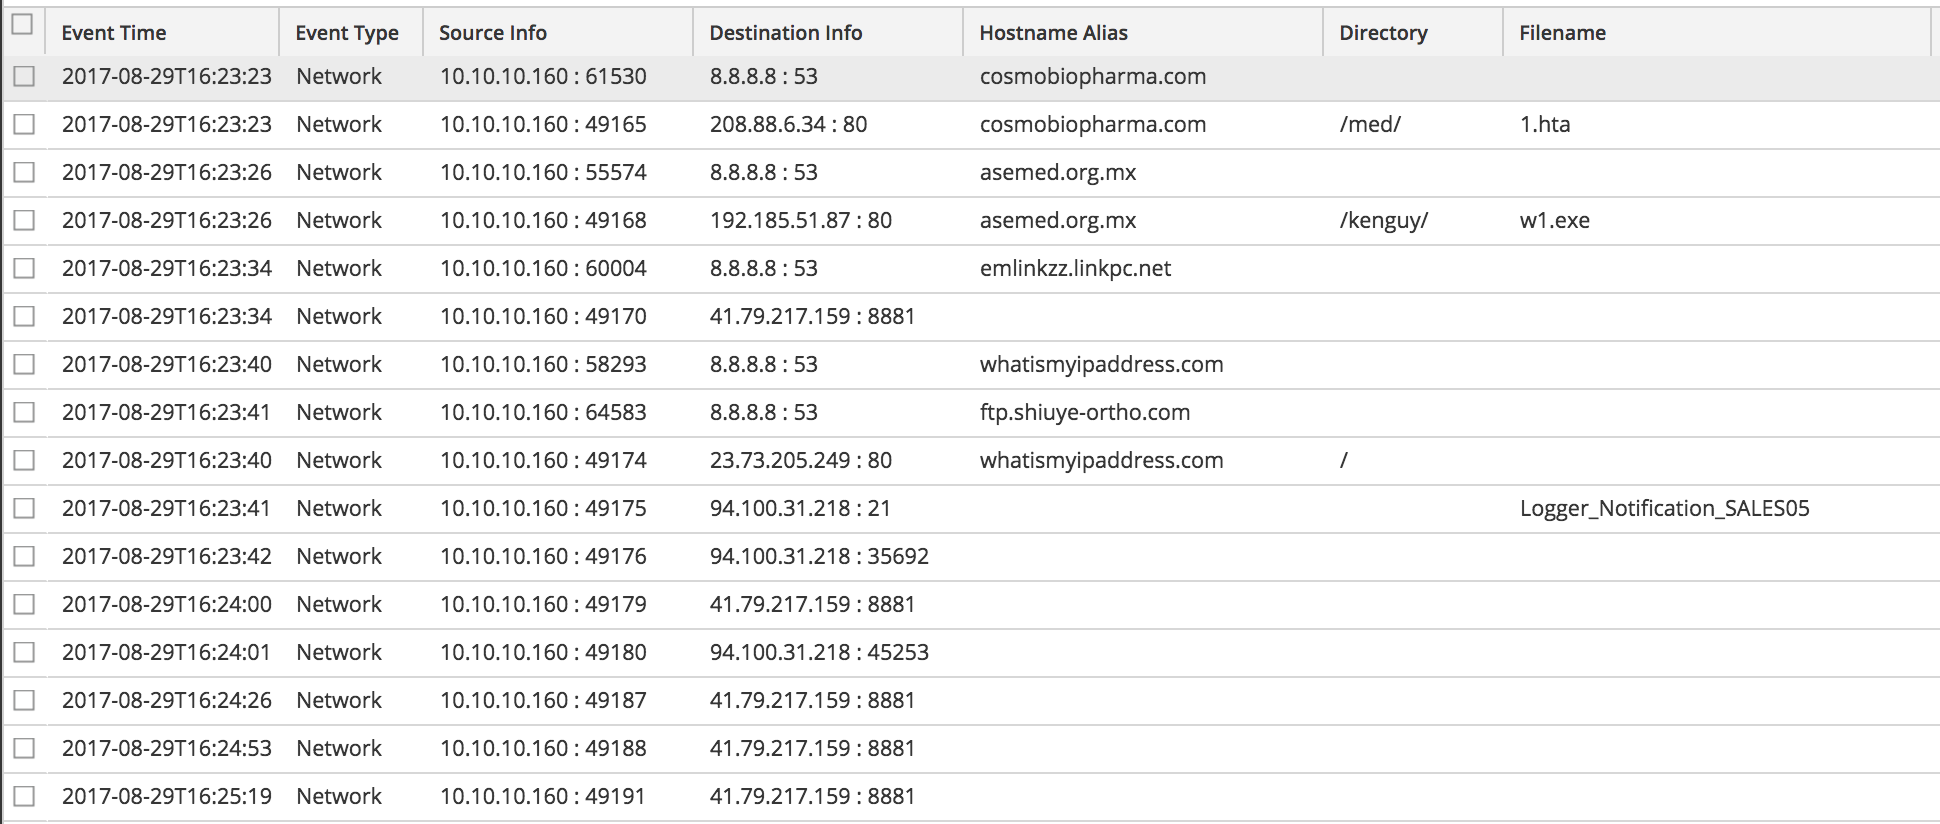Tick checkbox for emlinkzz.linkpc.net DNS row
This screenshot has width=1940, height=824.
(x=24, y=268)
